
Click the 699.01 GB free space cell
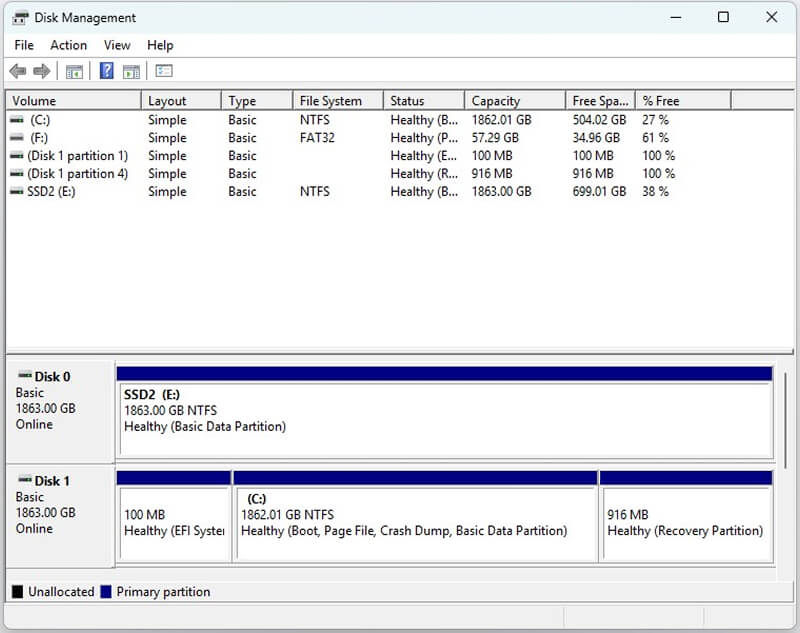click(599, 191)
